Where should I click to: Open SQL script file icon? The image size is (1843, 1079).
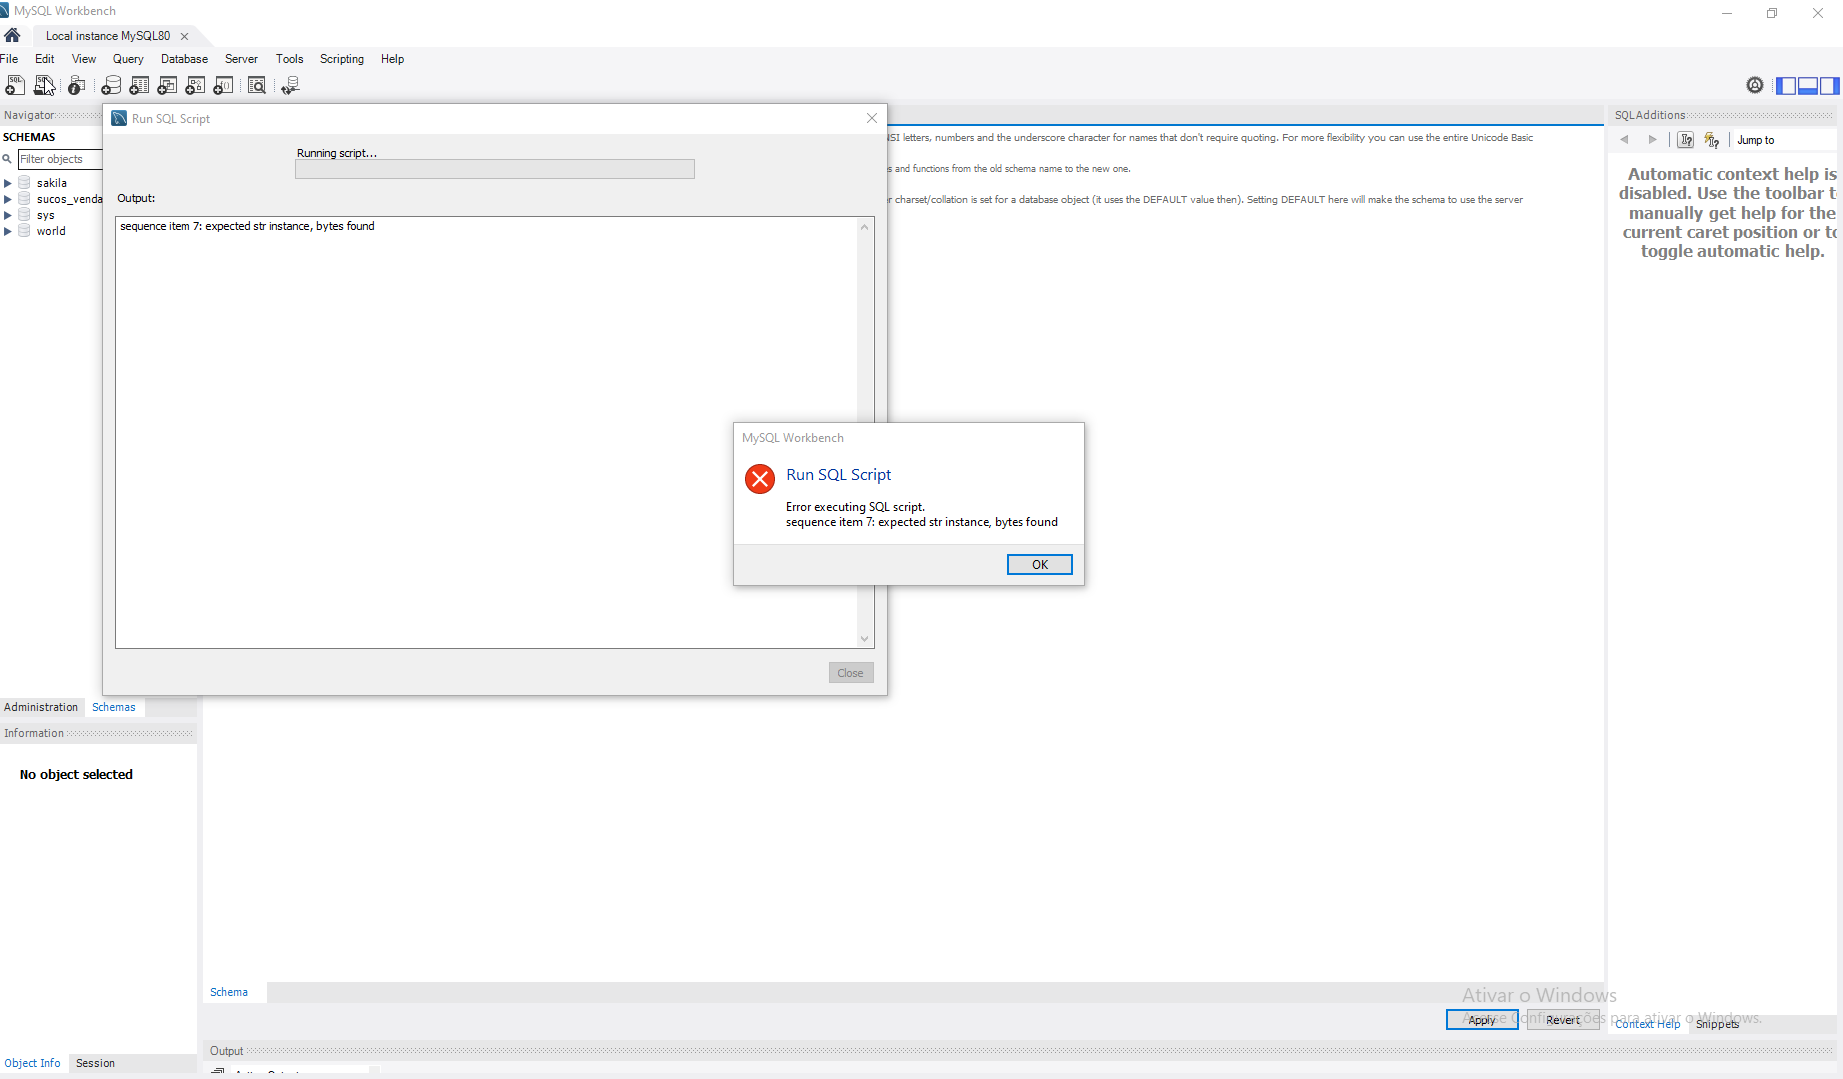[44, 85]
